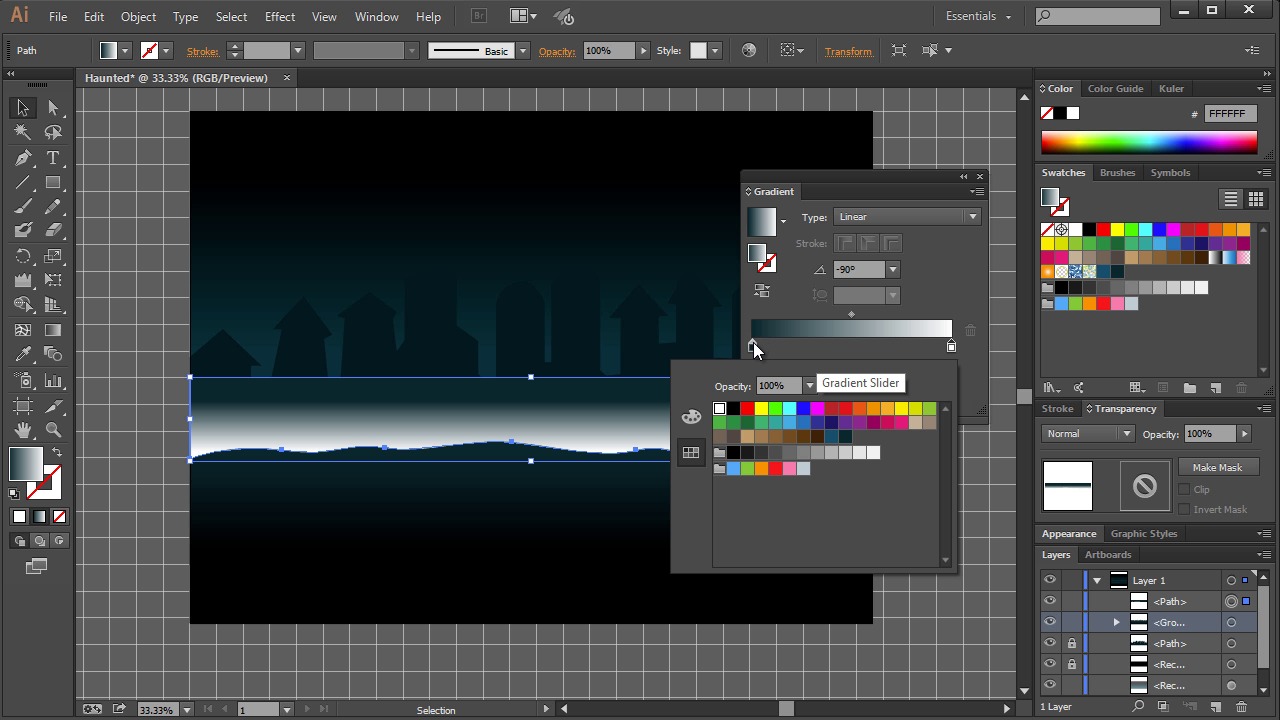Click the Reverse Gradient icon

(762, 291)
